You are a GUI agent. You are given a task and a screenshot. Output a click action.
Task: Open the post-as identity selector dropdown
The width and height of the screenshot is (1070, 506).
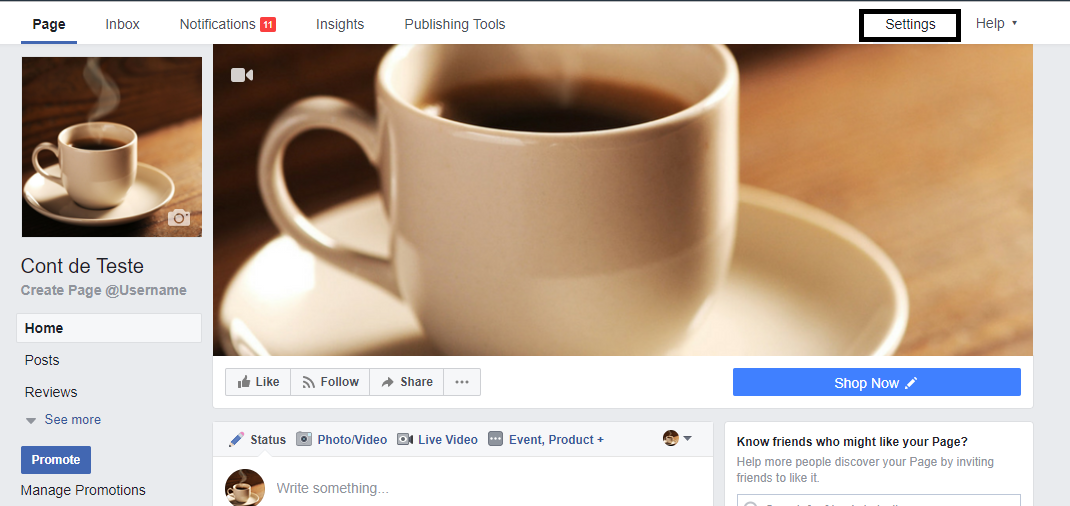pyautogui.click(x=678, y=438)
